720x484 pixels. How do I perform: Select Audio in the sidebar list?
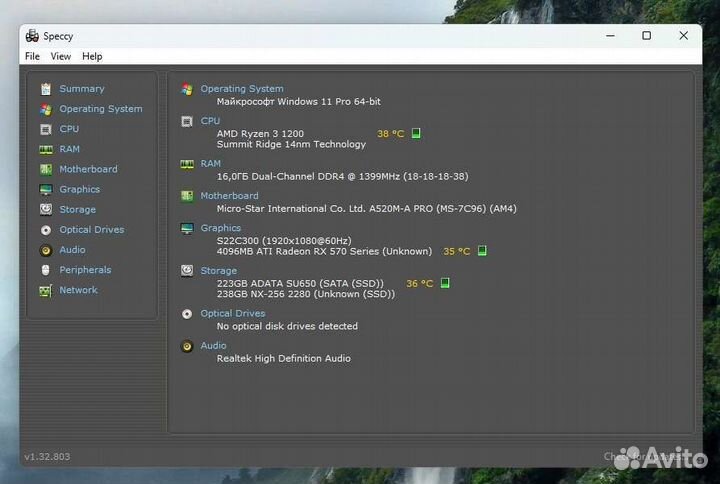(73, 250)
